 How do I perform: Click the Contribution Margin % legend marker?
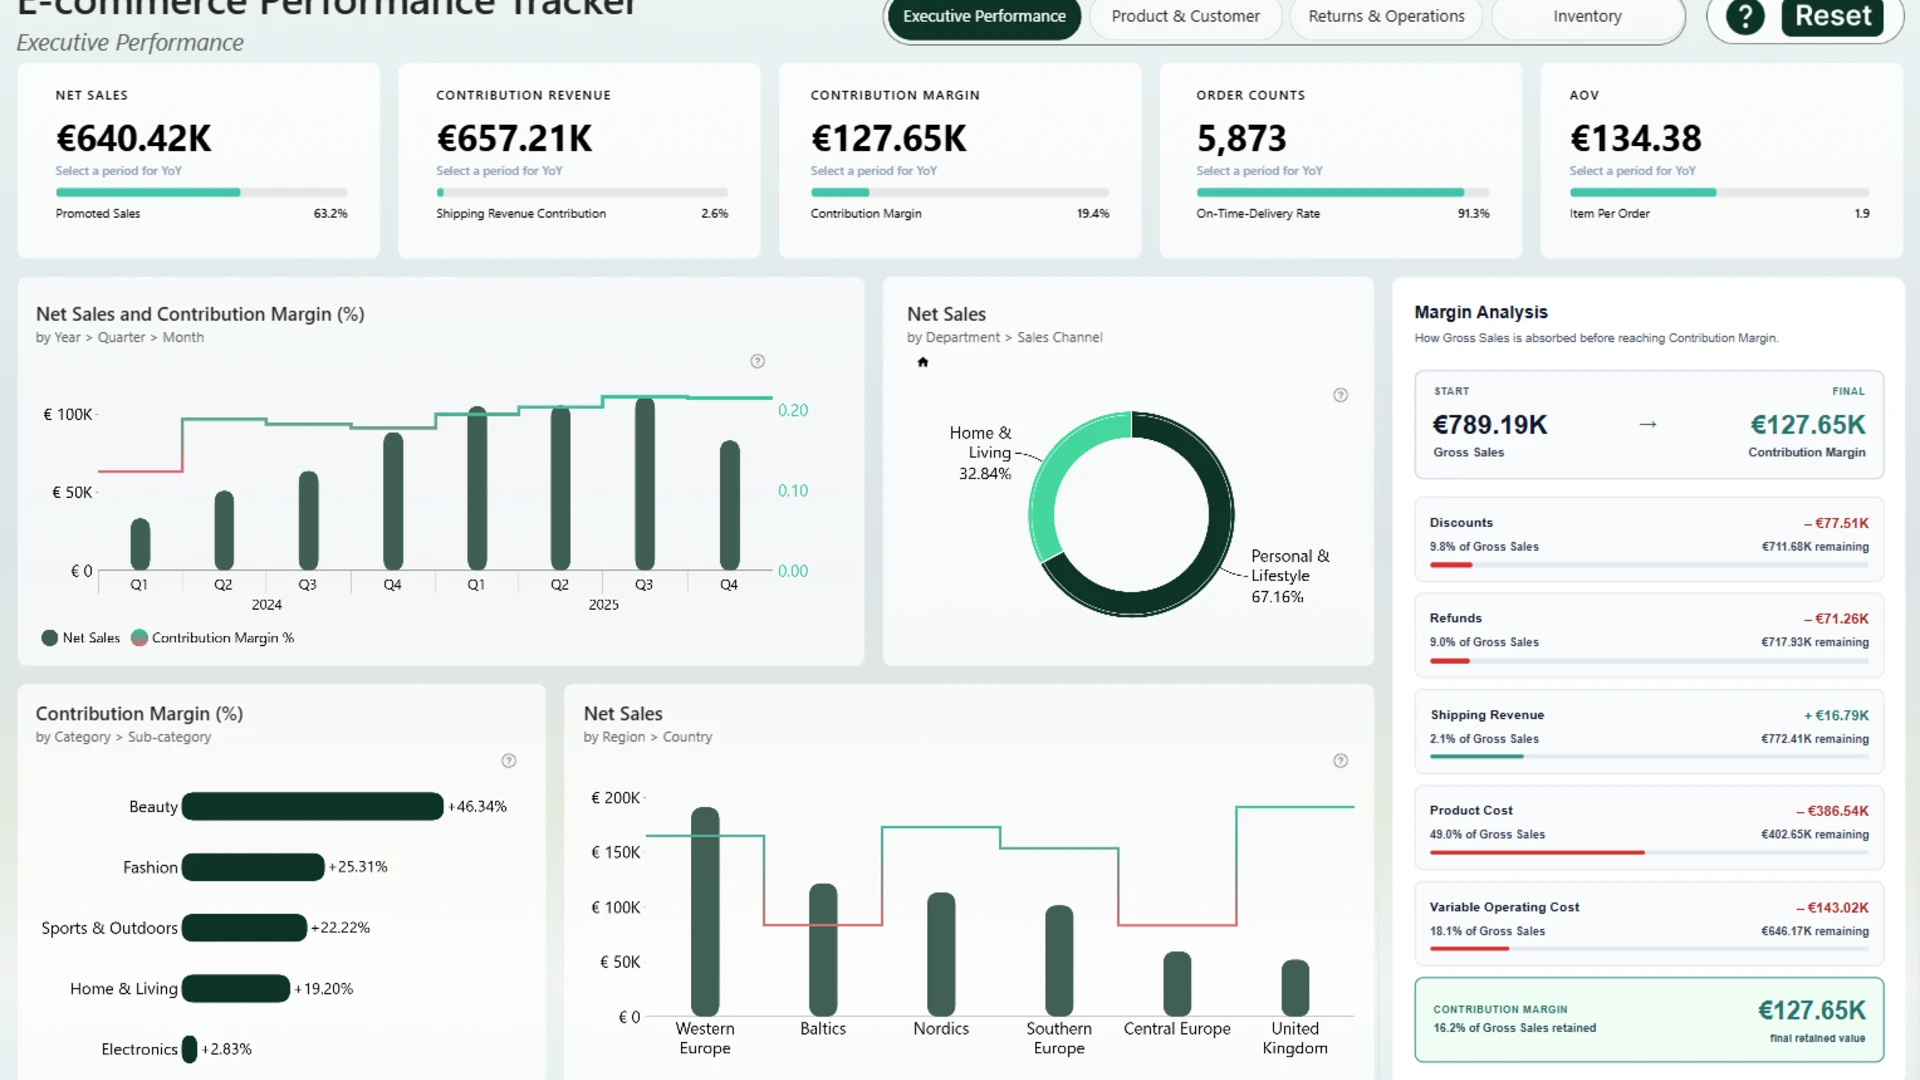(139, 638)
